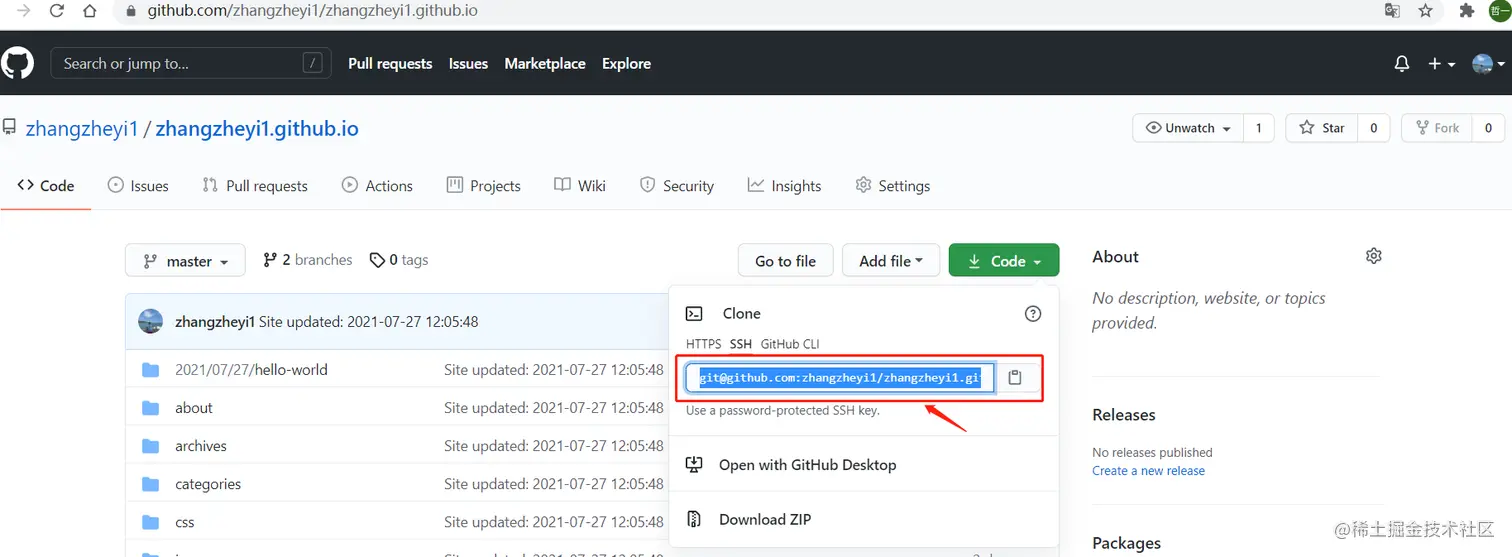Image resolution: width=1512 pixels, height=557 pixels.
Task: Click the Clone help question-mark icon
Action: [x=1033, y=314]
